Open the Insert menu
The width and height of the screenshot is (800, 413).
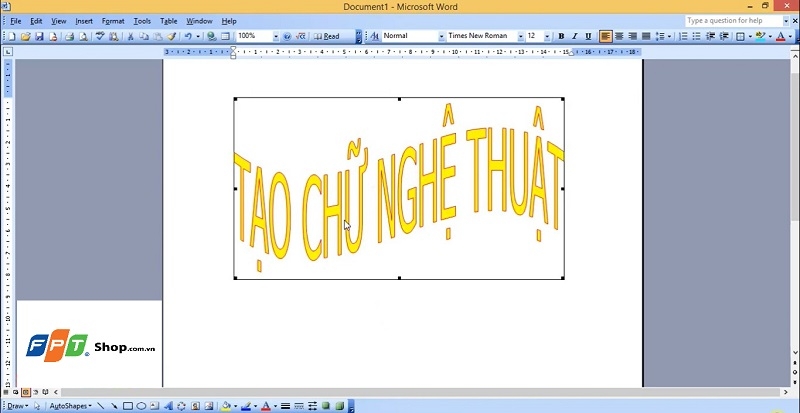point(84,21)
